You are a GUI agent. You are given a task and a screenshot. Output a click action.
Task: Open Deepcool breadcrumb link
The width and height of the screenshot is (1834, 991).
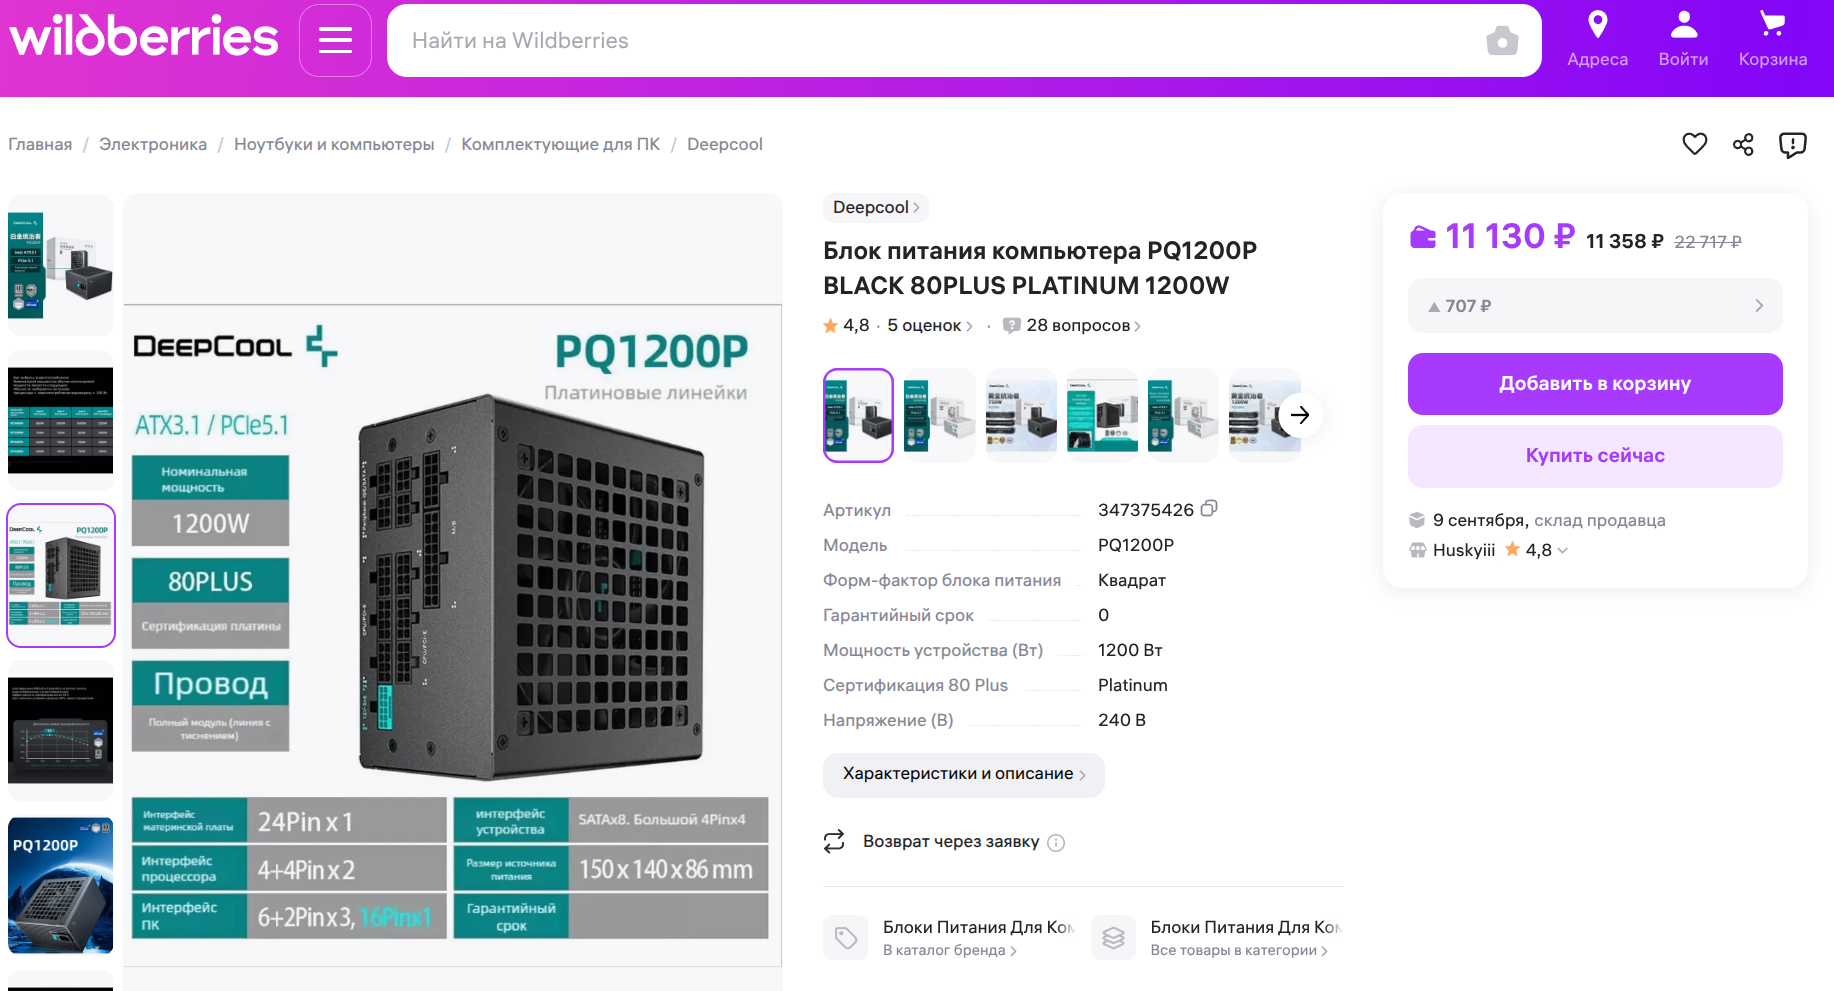725,144
